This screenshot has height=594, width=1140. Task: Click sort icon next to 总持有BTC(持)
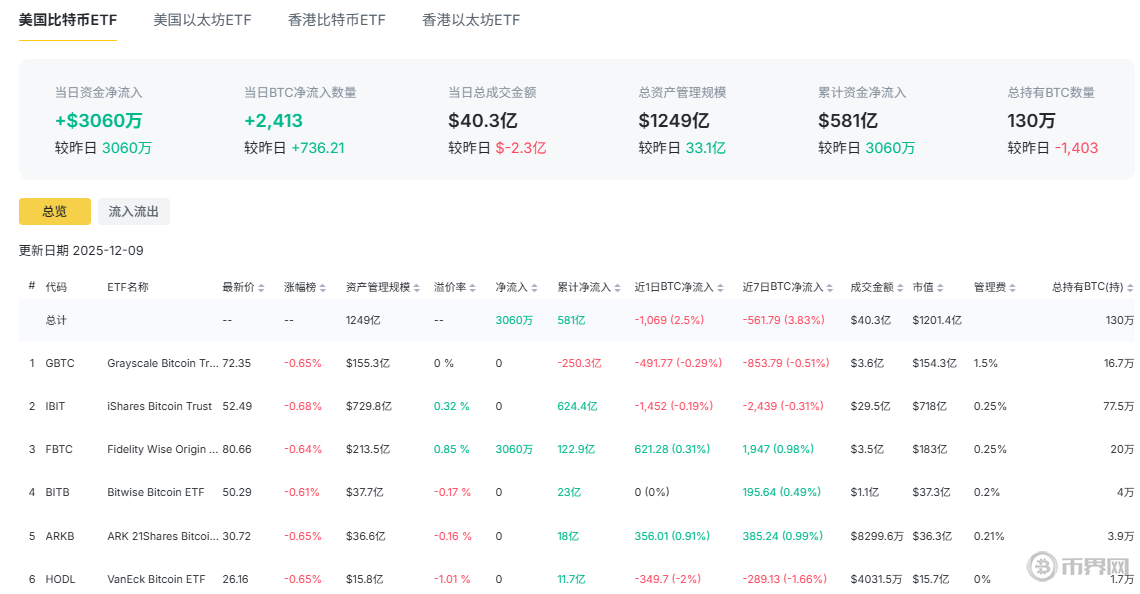[1130, 288]
